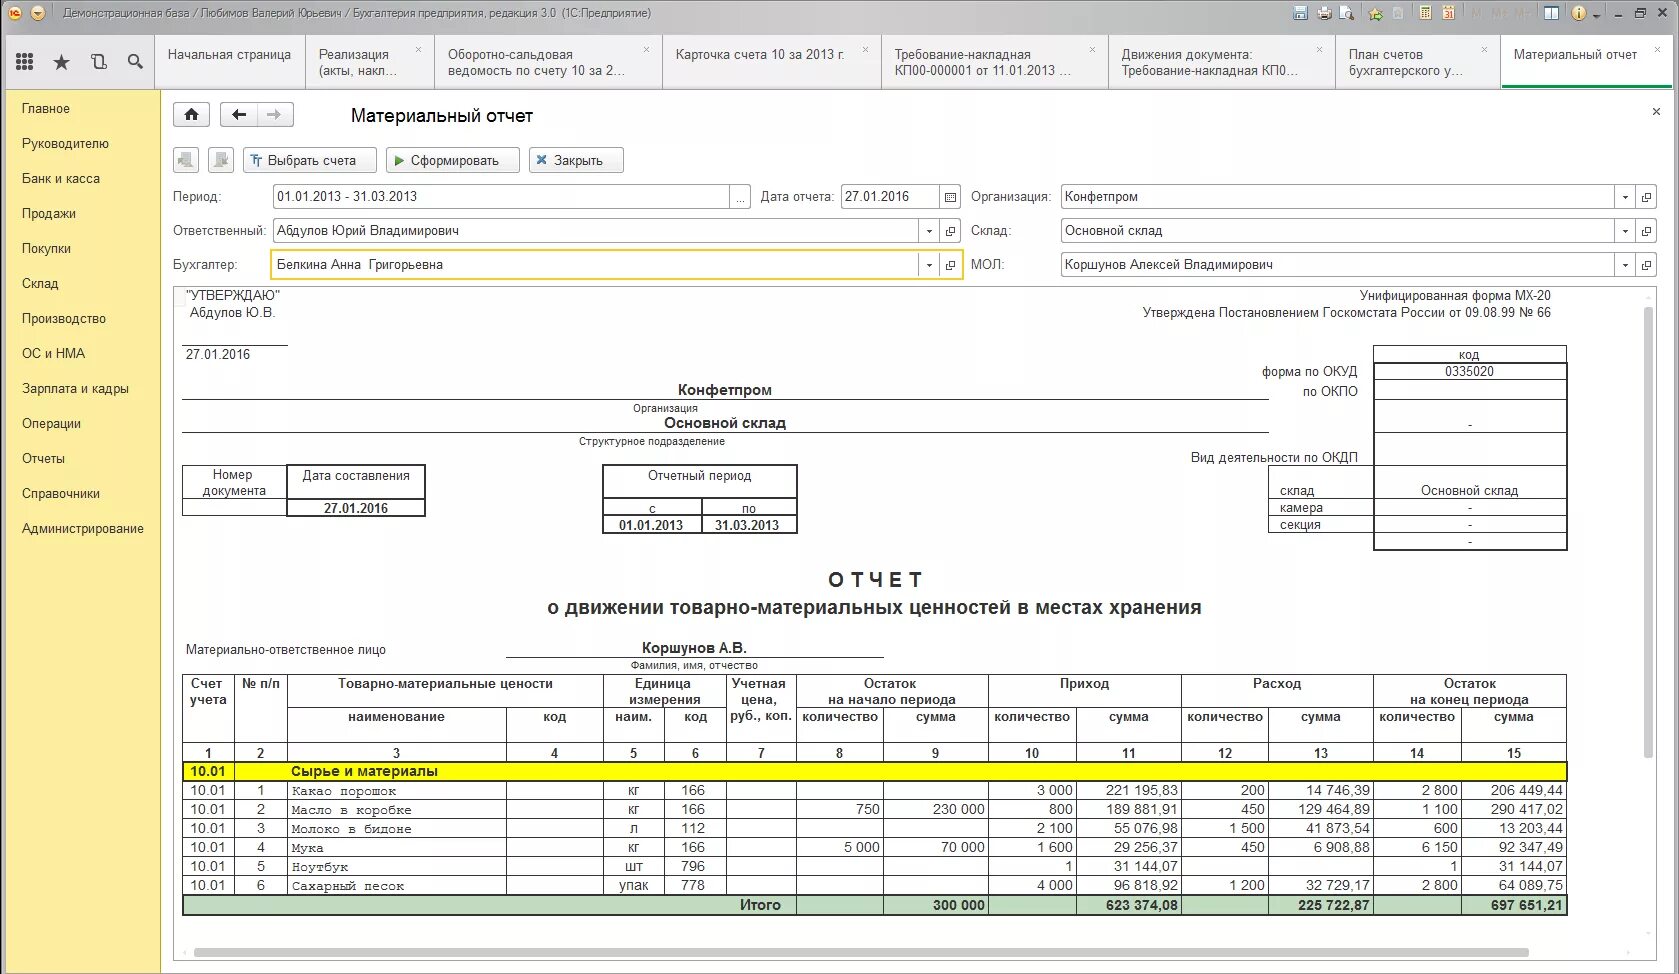Open the МОЛ field link icon
This screenshot has height=974, width=1679.
tap(1646, 265)
